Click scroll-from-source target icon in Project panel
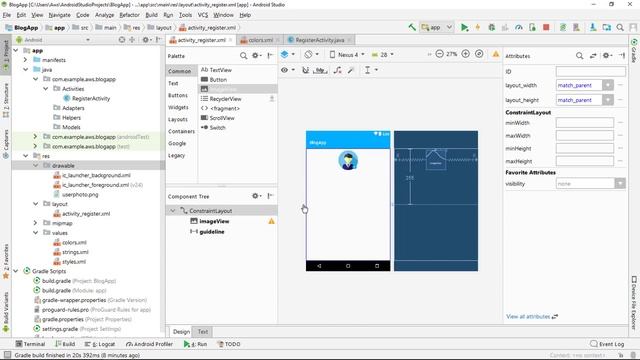640x360 pixels. point(122,40)
